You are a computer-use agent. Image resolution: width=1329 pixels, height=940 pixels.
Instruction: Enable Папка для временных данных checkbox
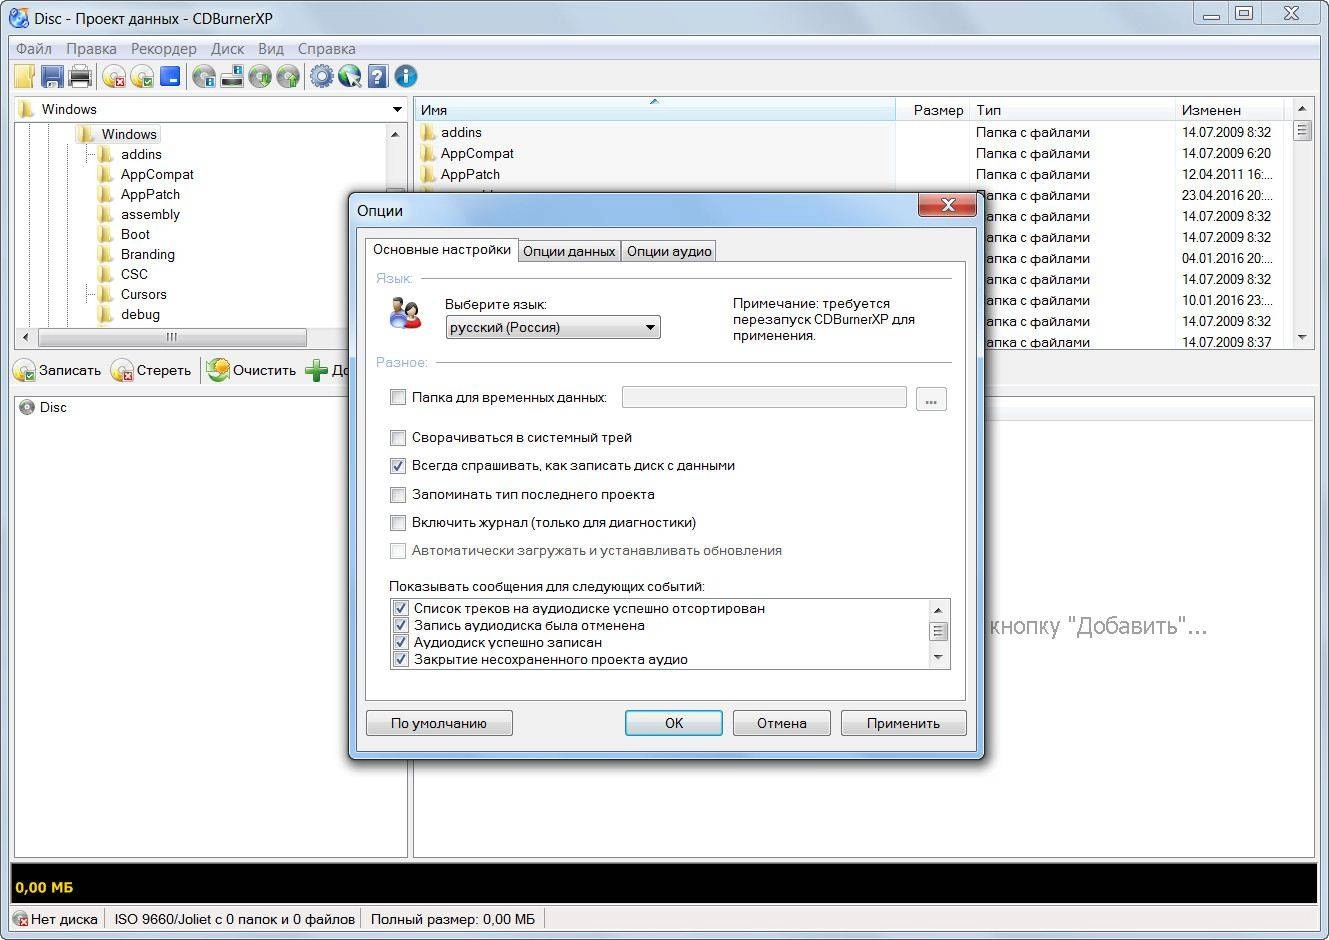pos(398,397)
